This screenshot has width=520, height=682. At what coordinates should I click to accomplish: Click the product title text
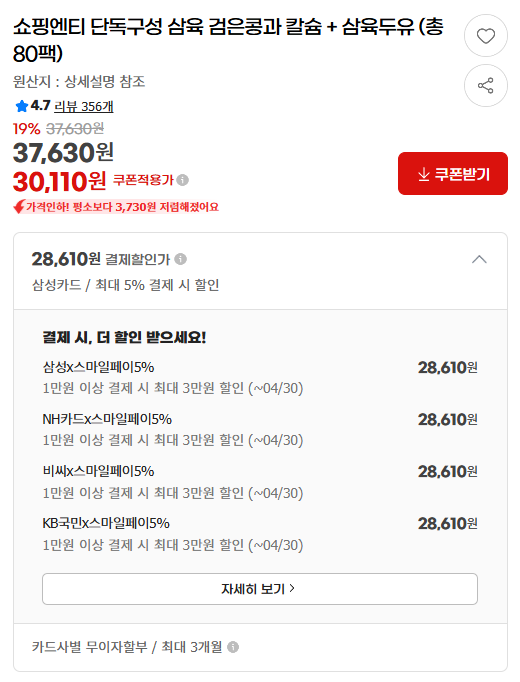tap(228, 40)
